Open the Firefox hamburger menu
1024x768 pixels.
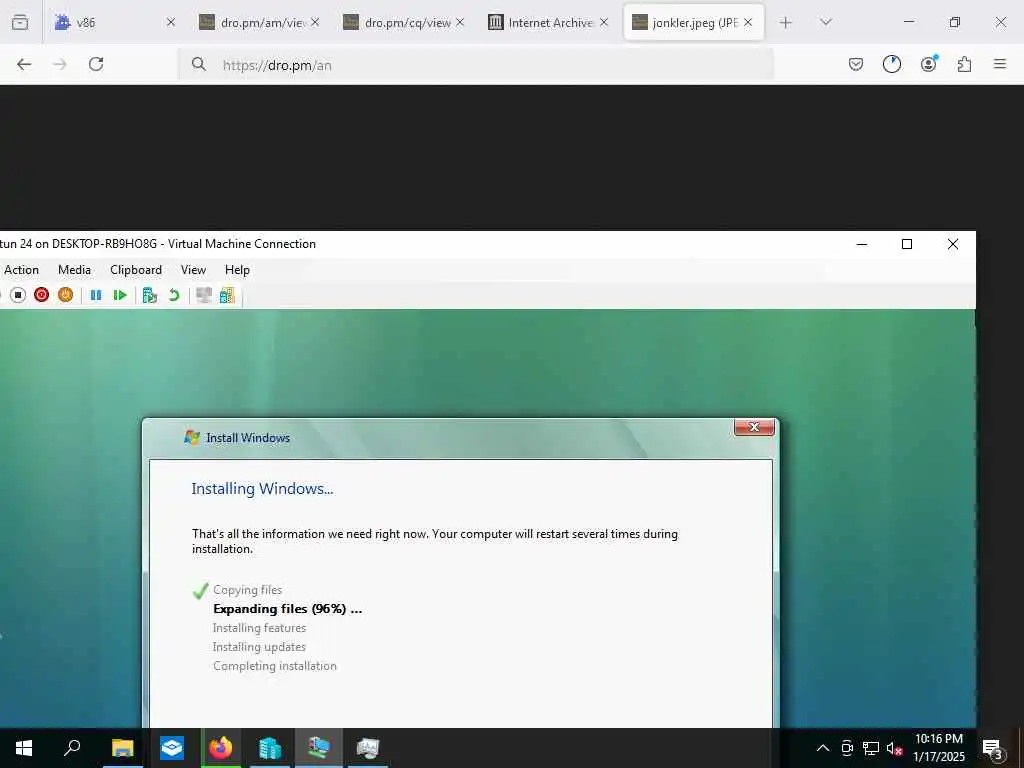[1000, 64]
